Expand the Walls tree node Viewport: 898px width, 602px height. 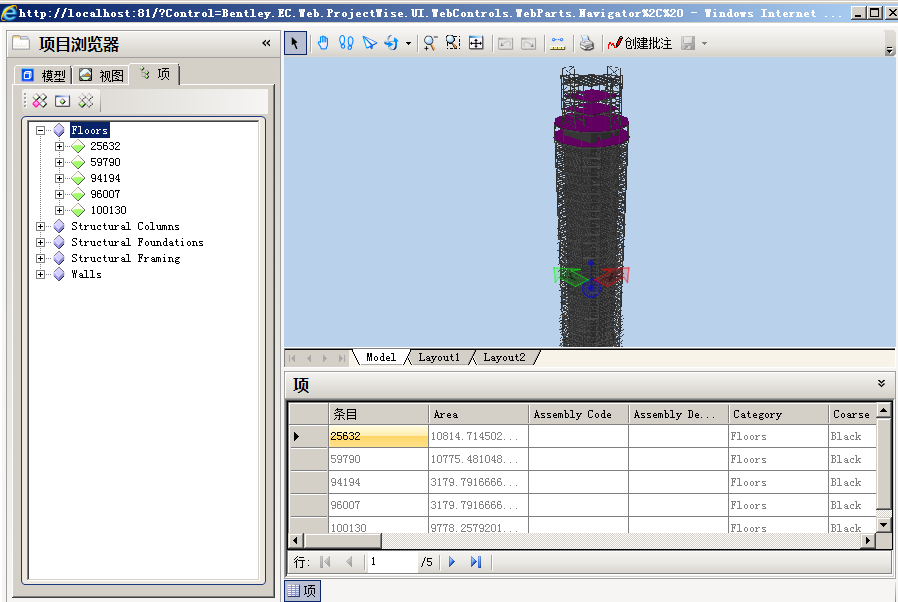(41, 274)
